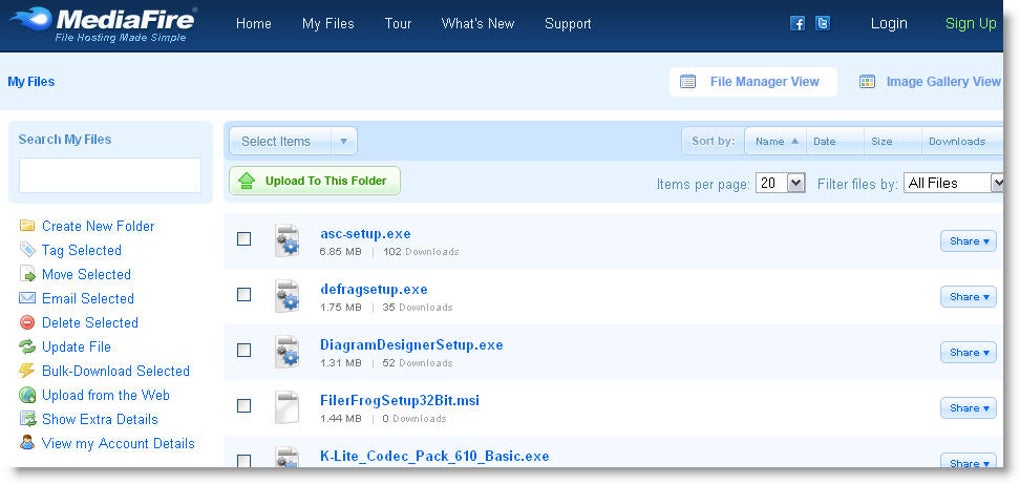1020x484 pixels.
Task: Open the defragsetup.exe file link
Action: point(374,289)
